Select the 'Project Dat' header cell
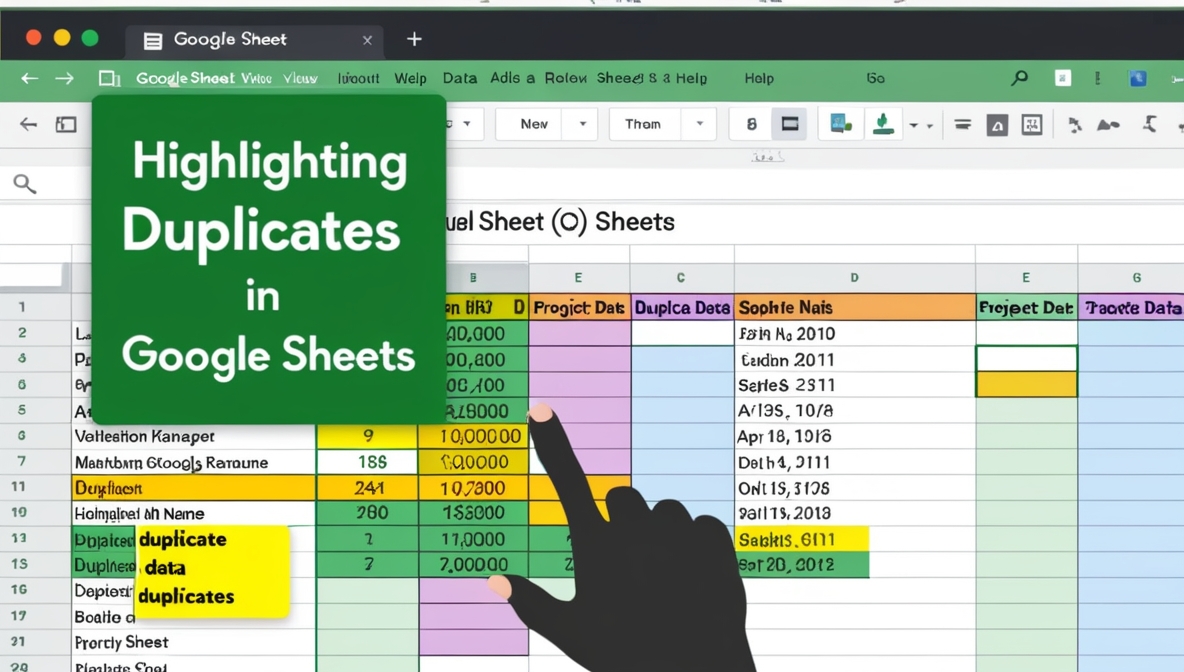The height and width of the screenshot is (672, 1184). point(579,307)
